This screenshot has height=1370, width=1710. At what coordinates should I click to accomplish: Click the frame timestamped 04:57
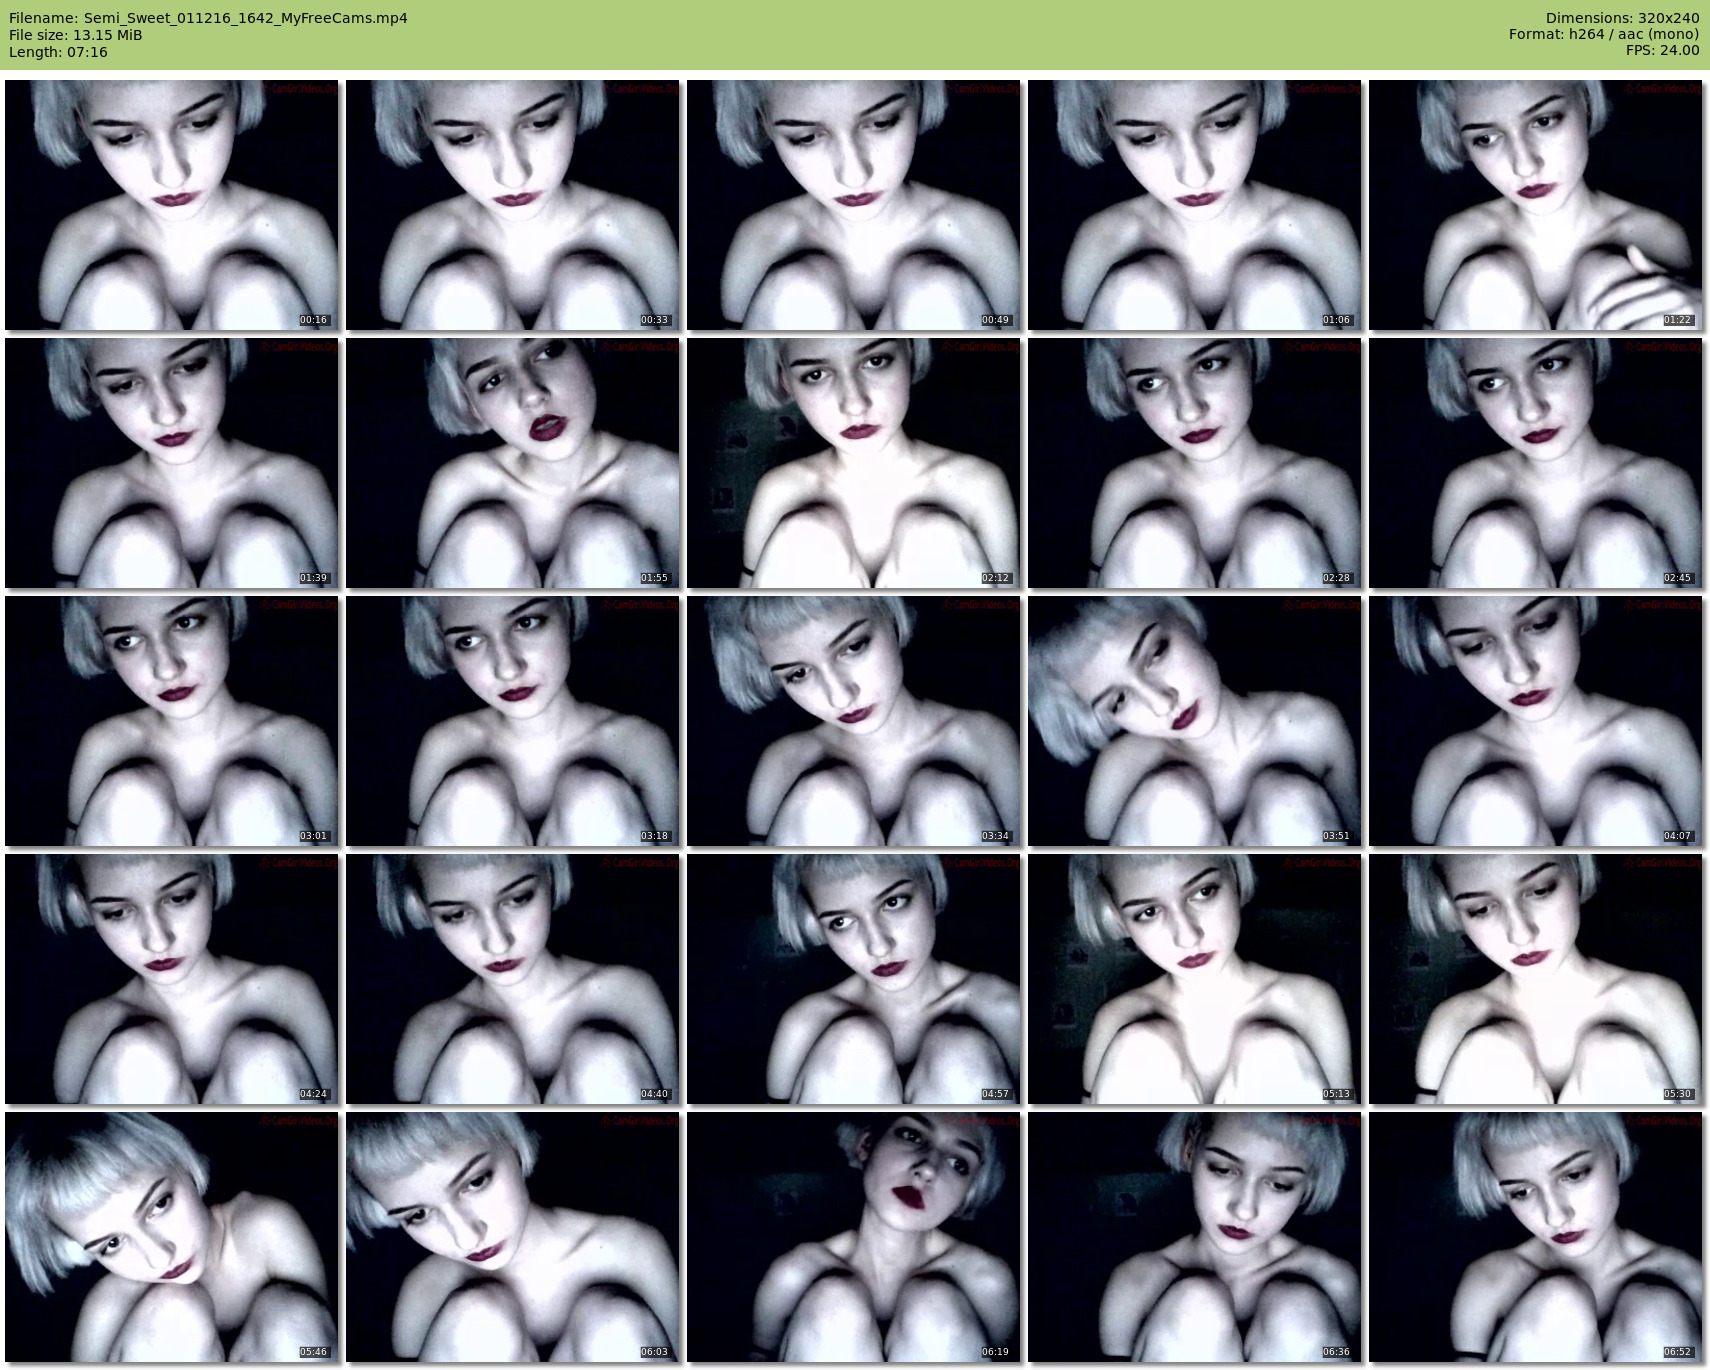[854, 979]
